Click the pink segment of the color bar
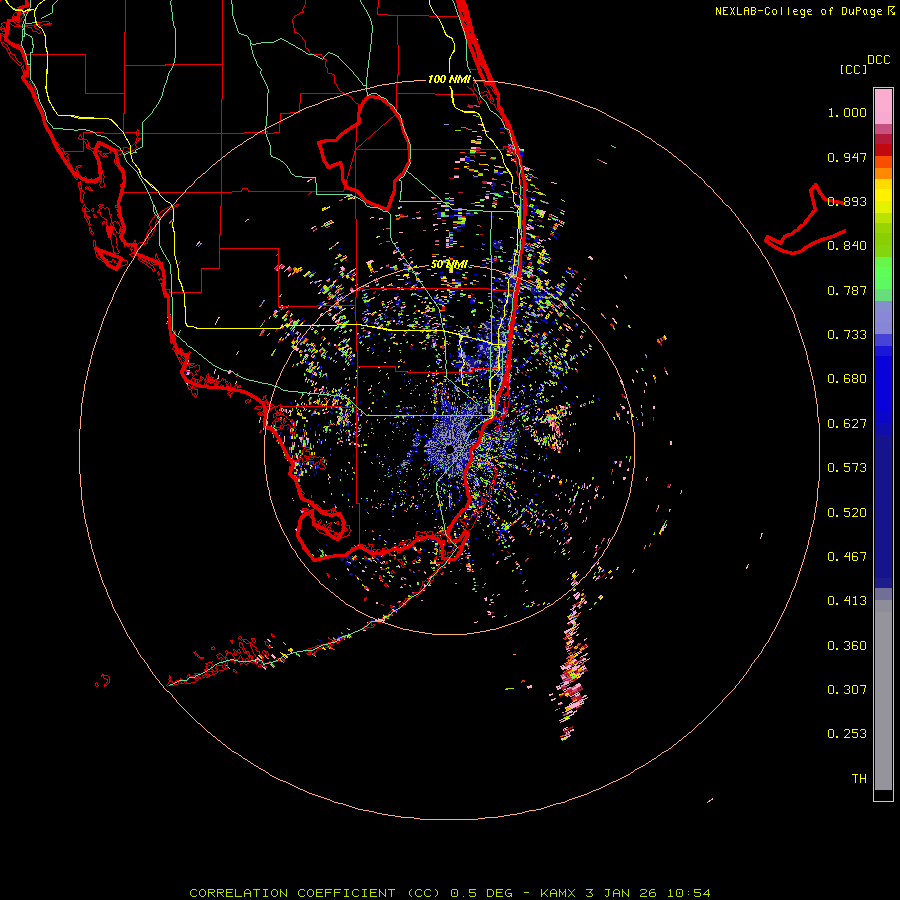 883,107
